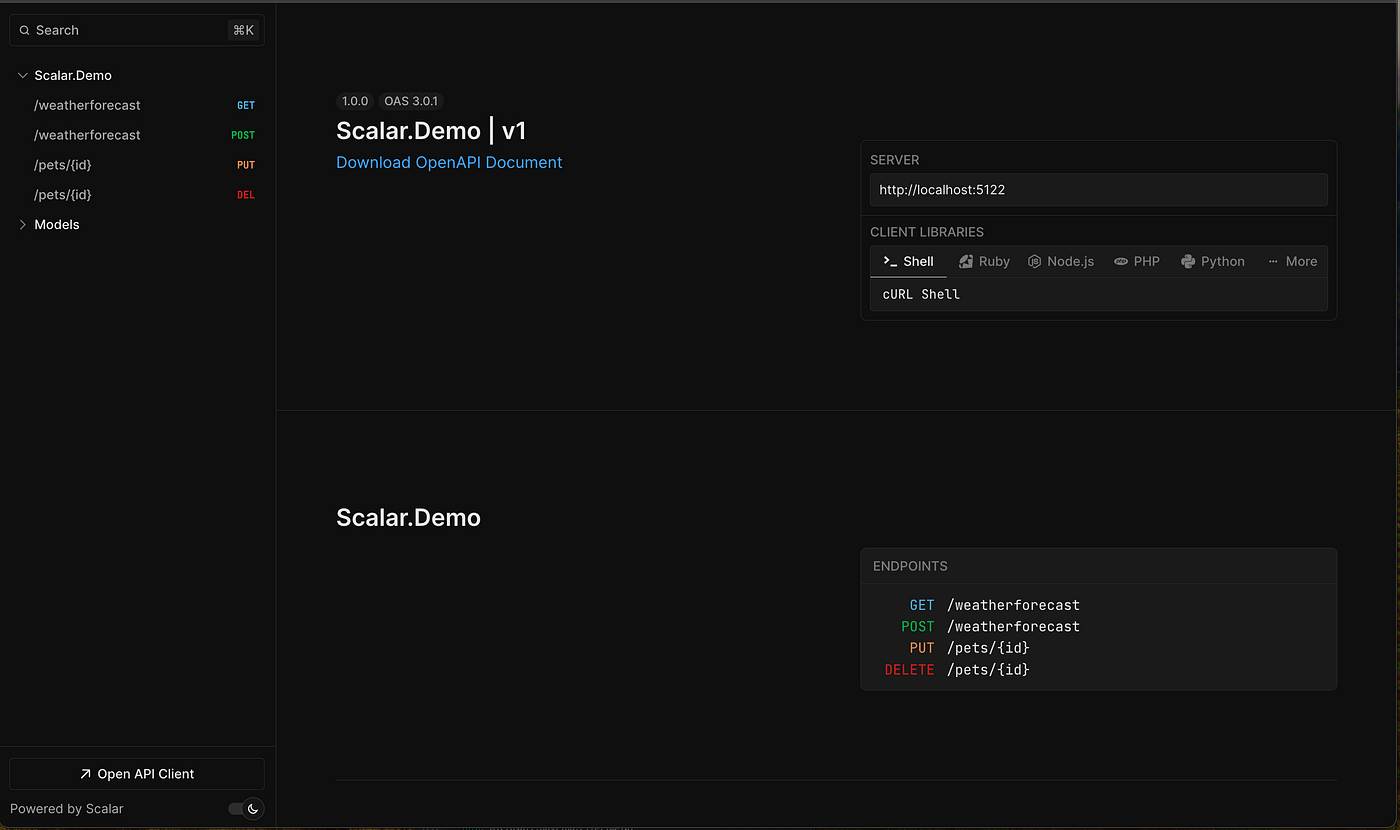Click Powered by Scalar link

point(67,809)
